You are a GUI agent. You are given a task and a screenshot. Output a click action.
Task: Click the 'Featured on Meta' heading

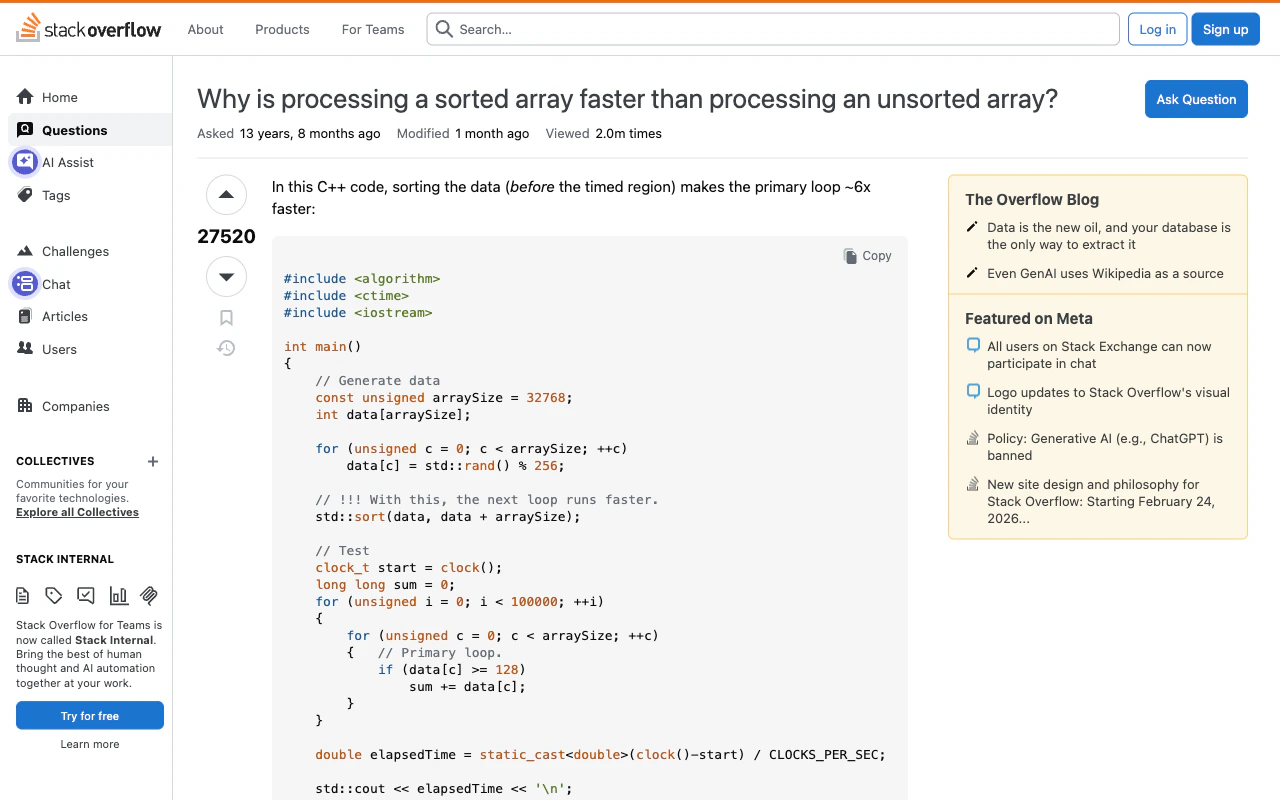[1029, 319]
